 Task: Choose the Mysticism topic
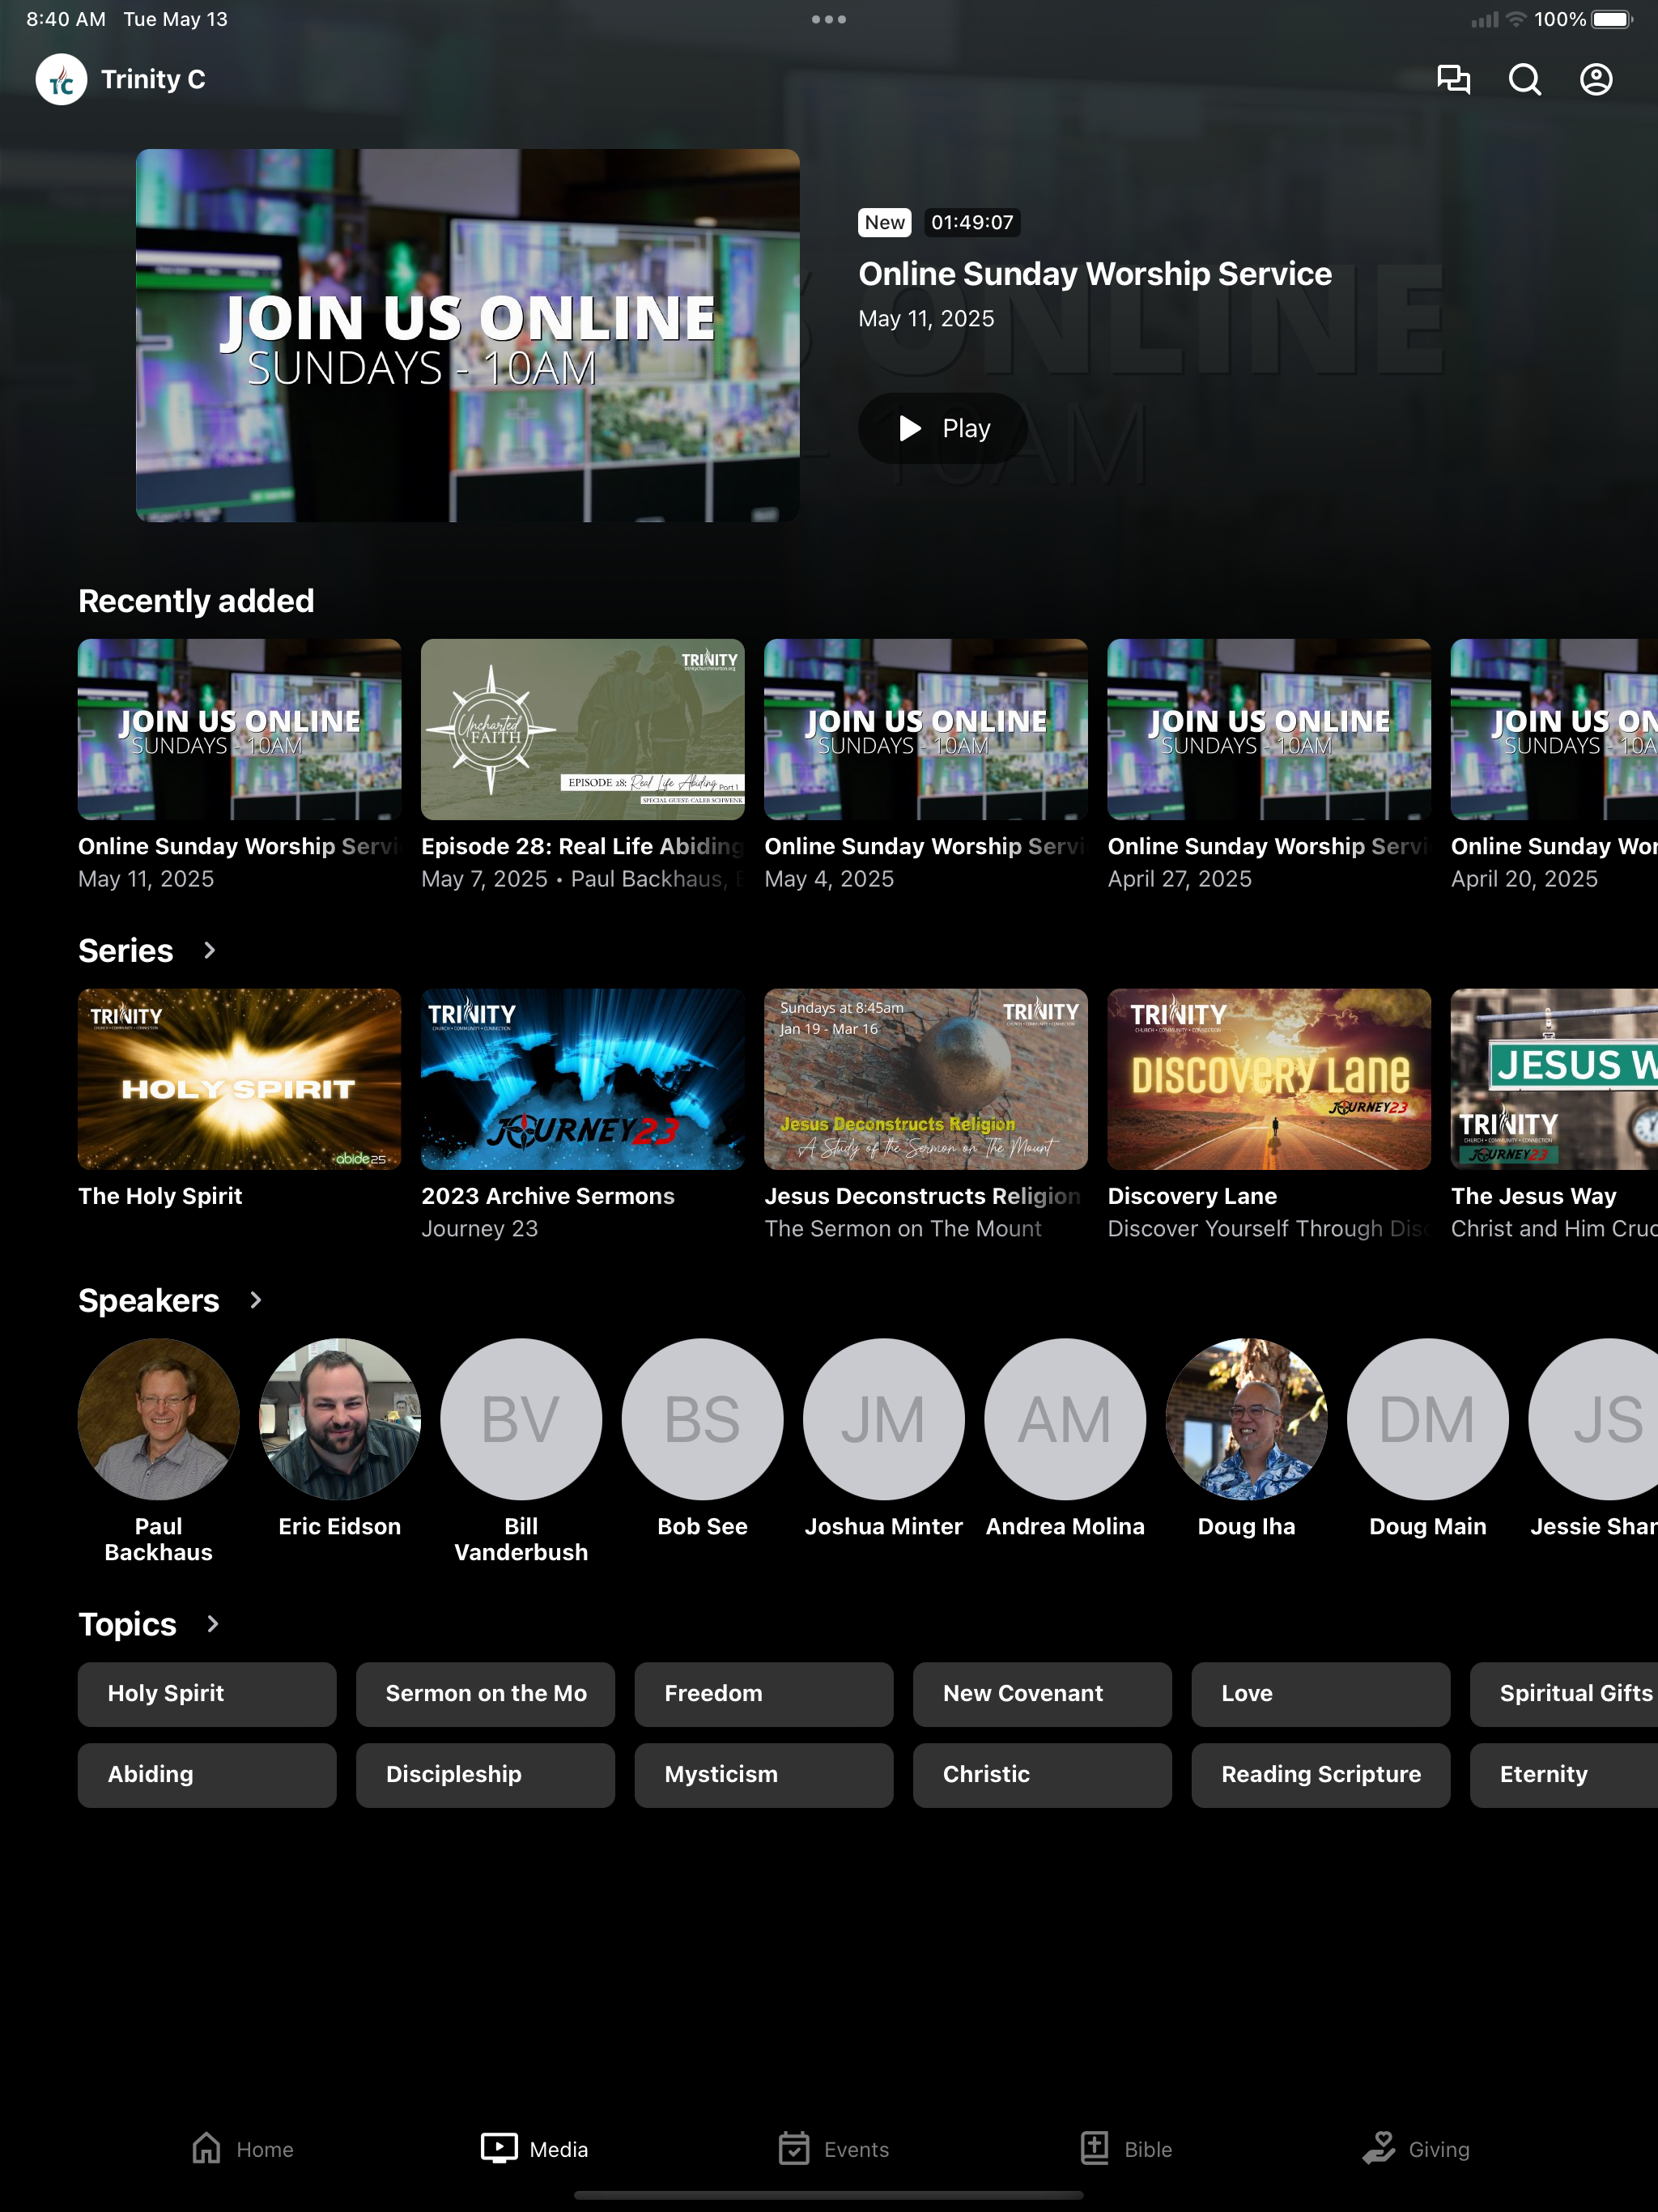click(x=764, y=1775)
